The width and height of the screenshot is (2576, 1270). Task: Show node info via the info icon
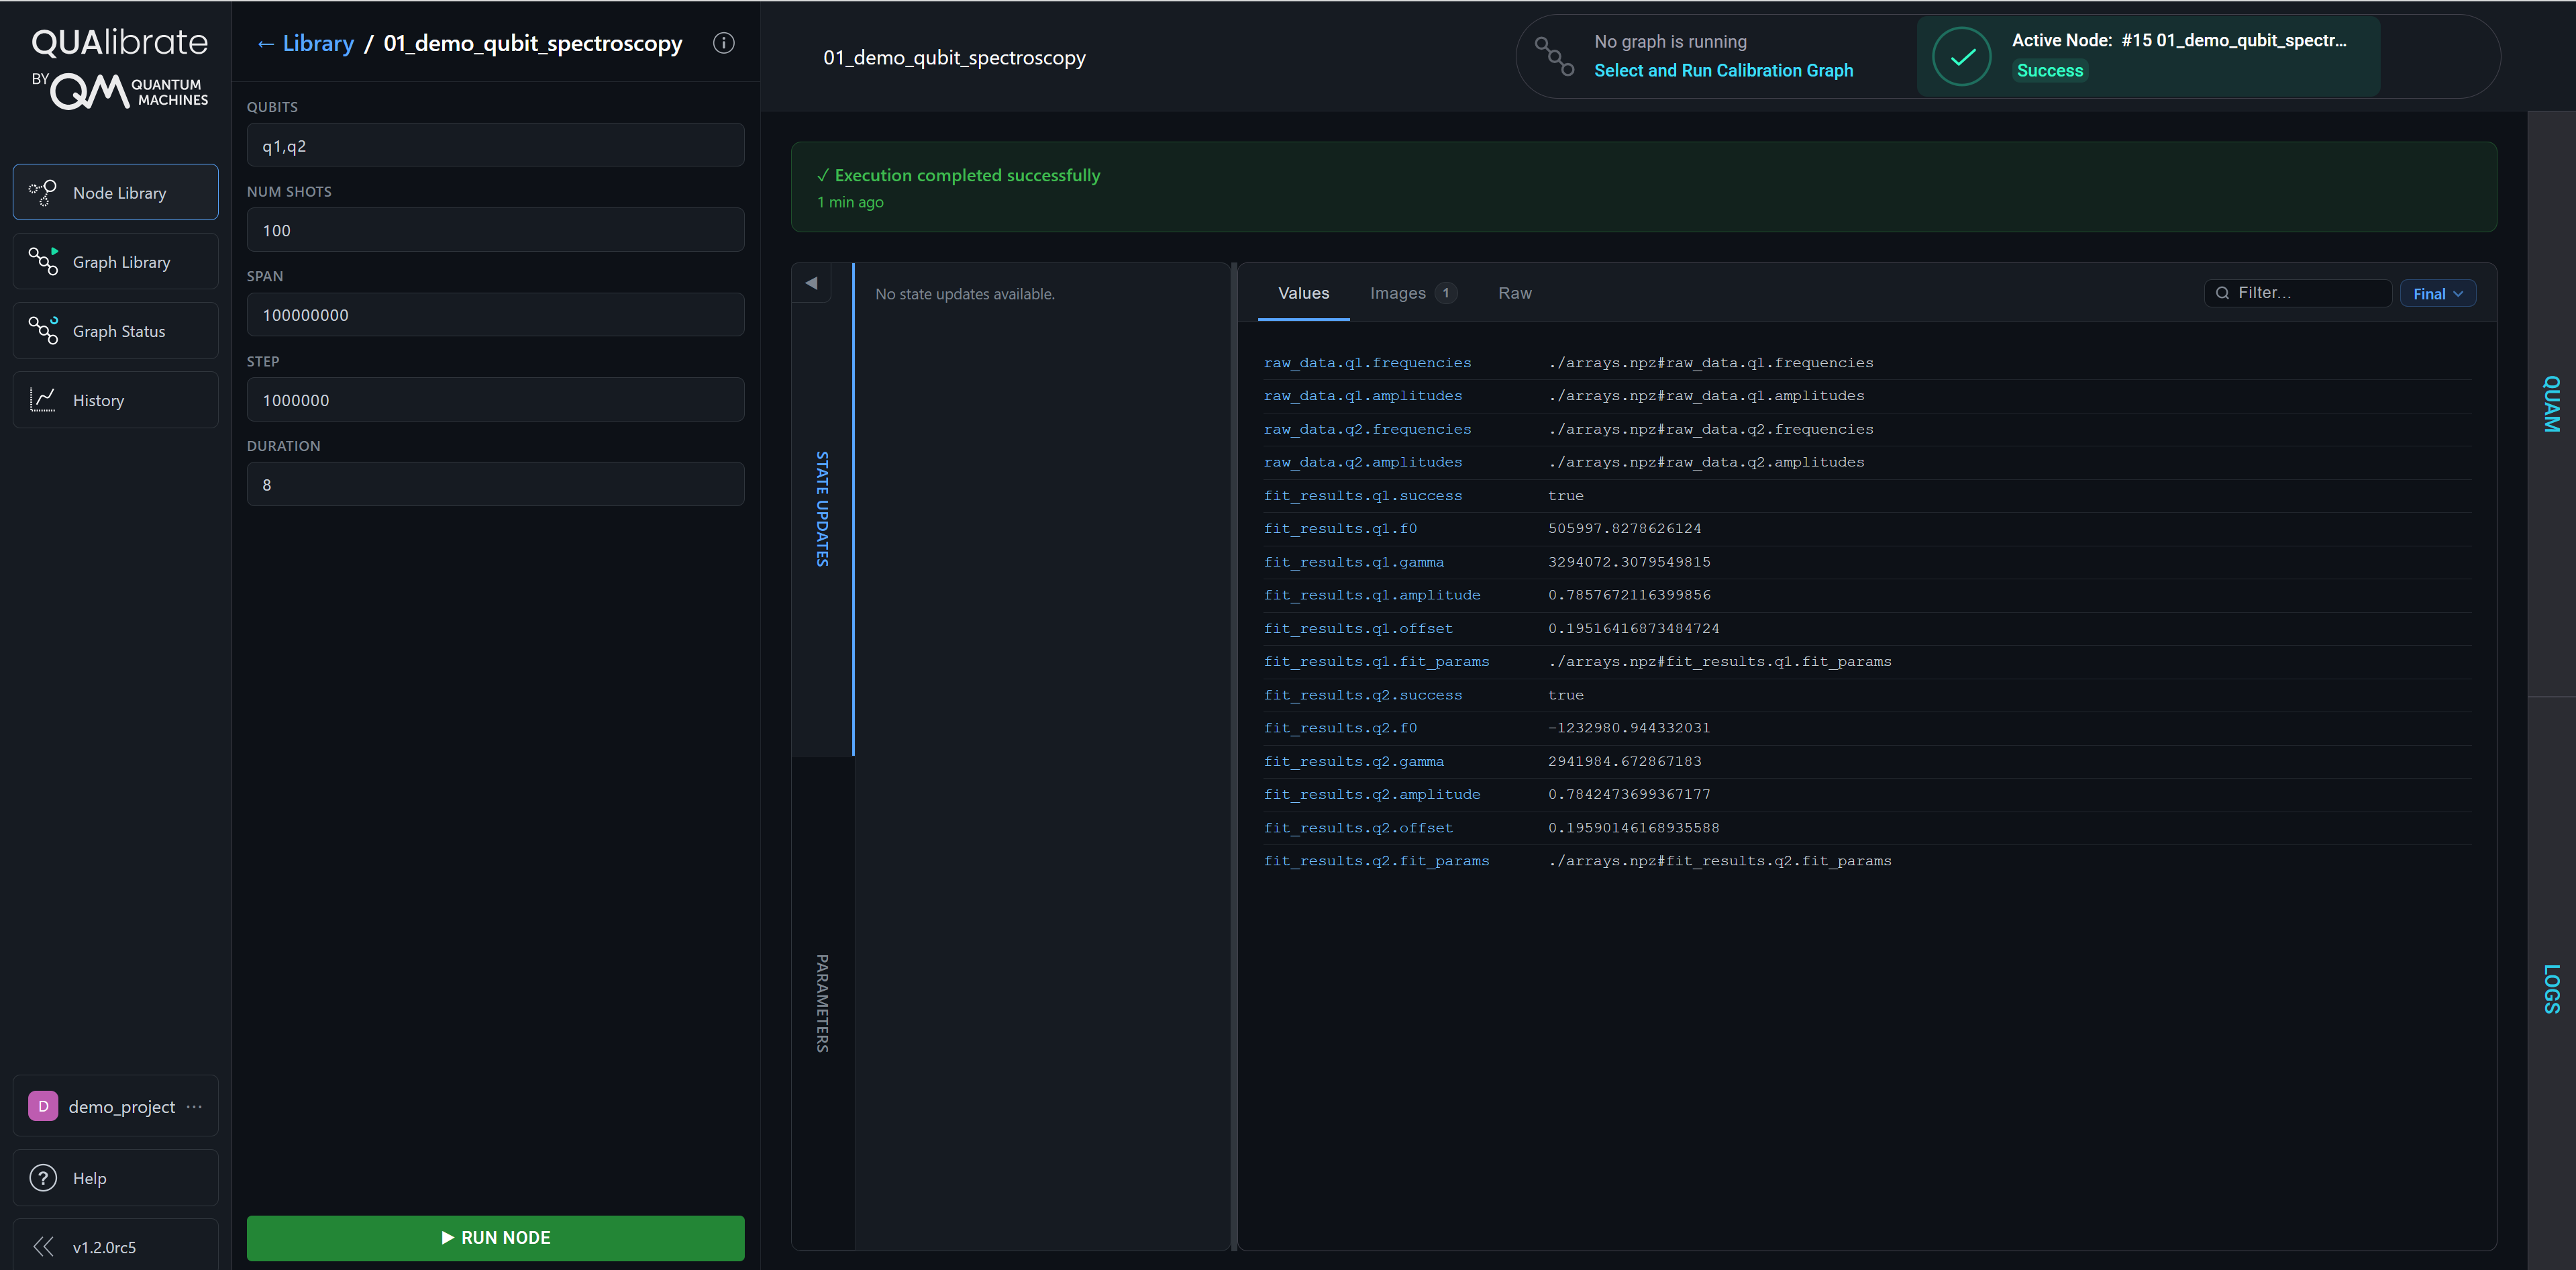pyautogui.click(x=723, y=43)
